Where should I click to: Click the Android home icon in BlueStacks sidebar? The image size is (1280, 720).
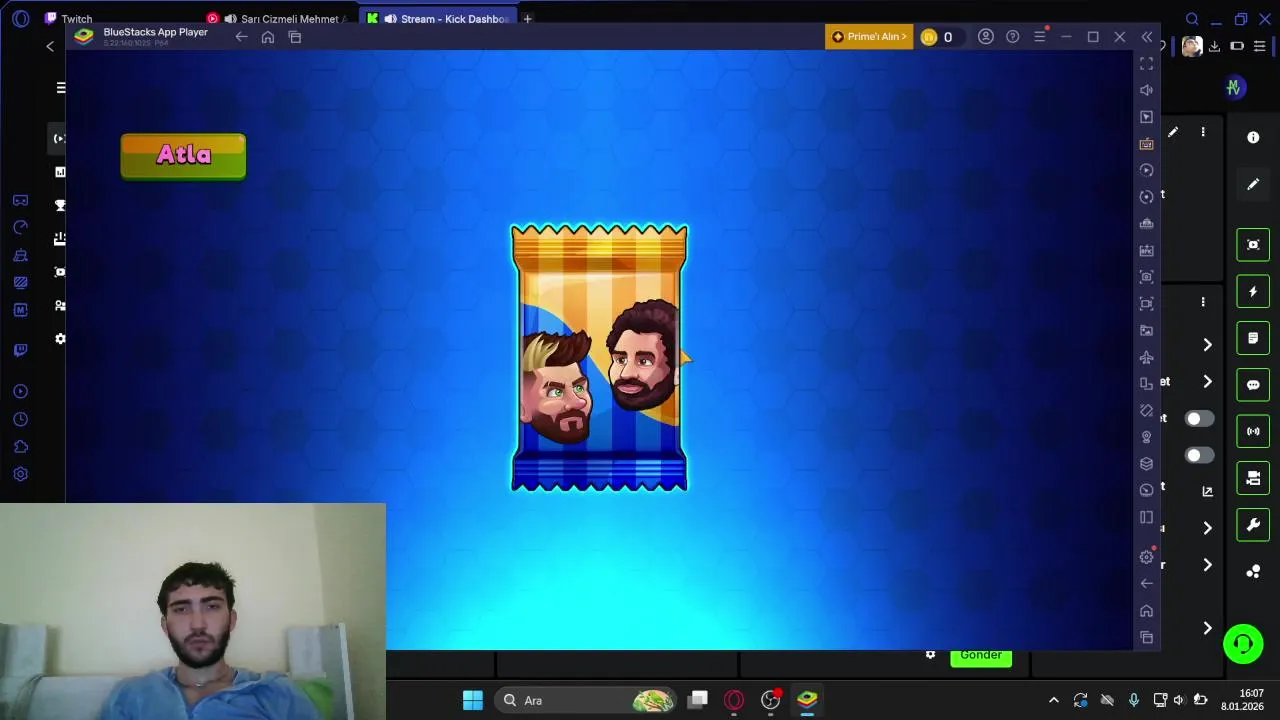coord(1147,611)
